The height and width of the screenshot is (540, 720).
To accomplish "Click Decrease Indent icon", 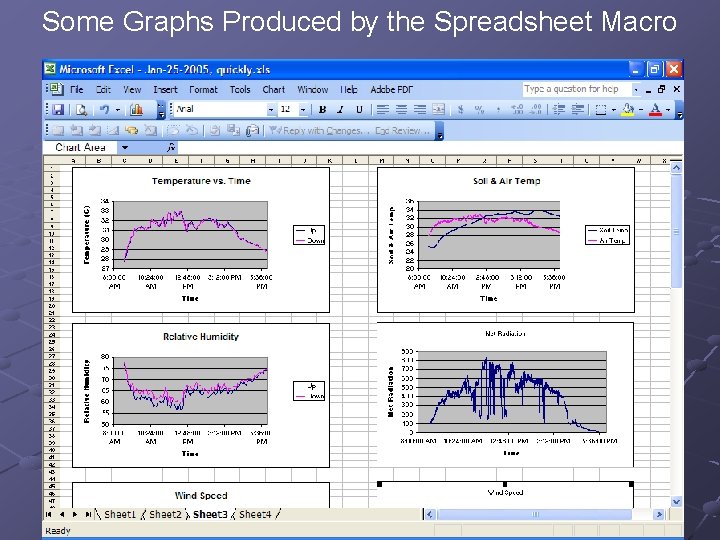I will coord(559,110).
